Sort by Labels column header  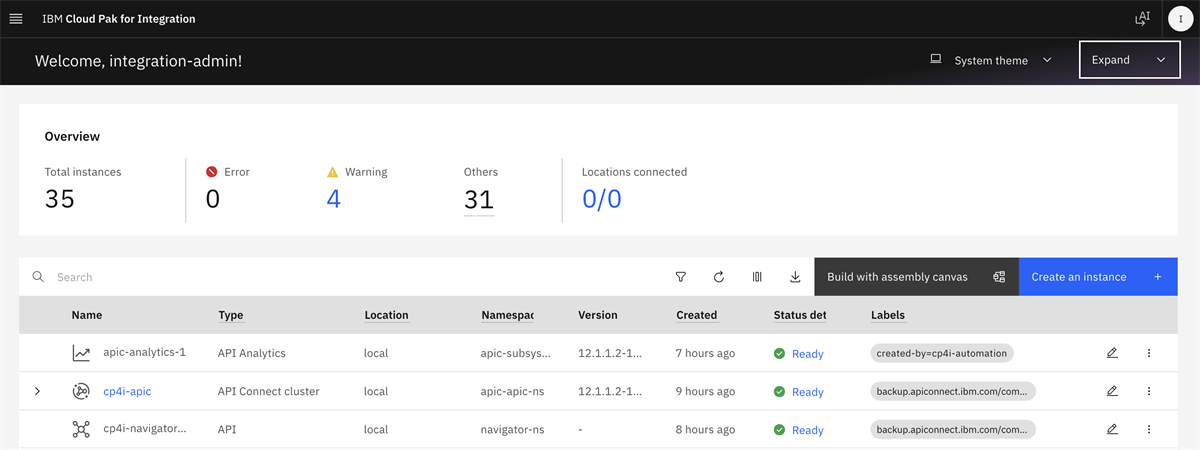tap(888, 315)
